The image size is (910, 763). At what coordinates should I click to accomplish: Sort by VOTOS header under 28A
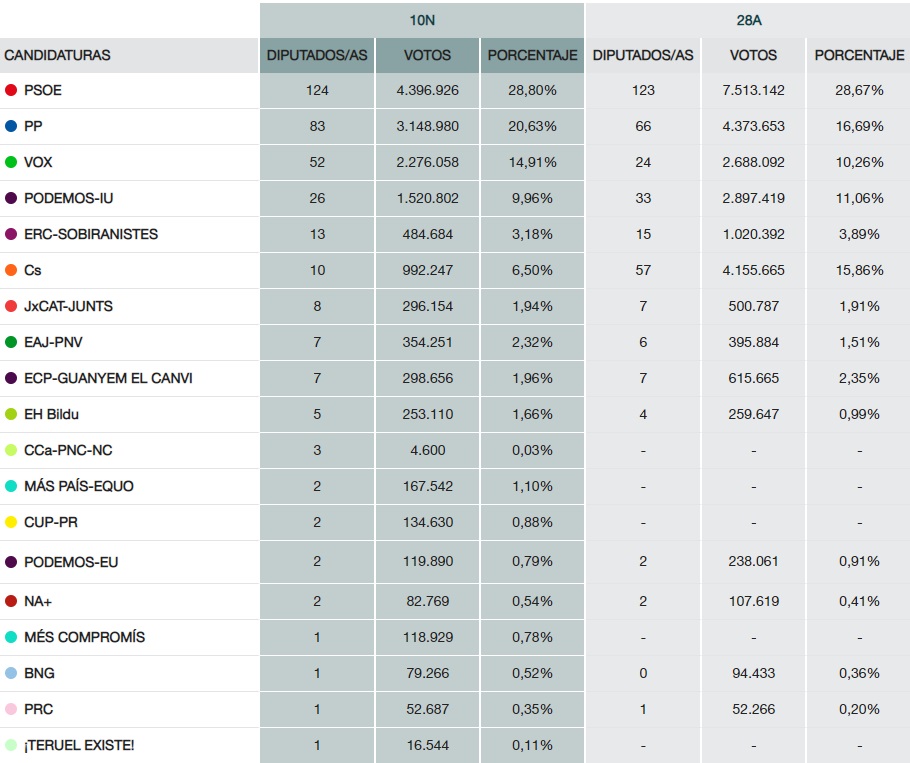(753, 55)
